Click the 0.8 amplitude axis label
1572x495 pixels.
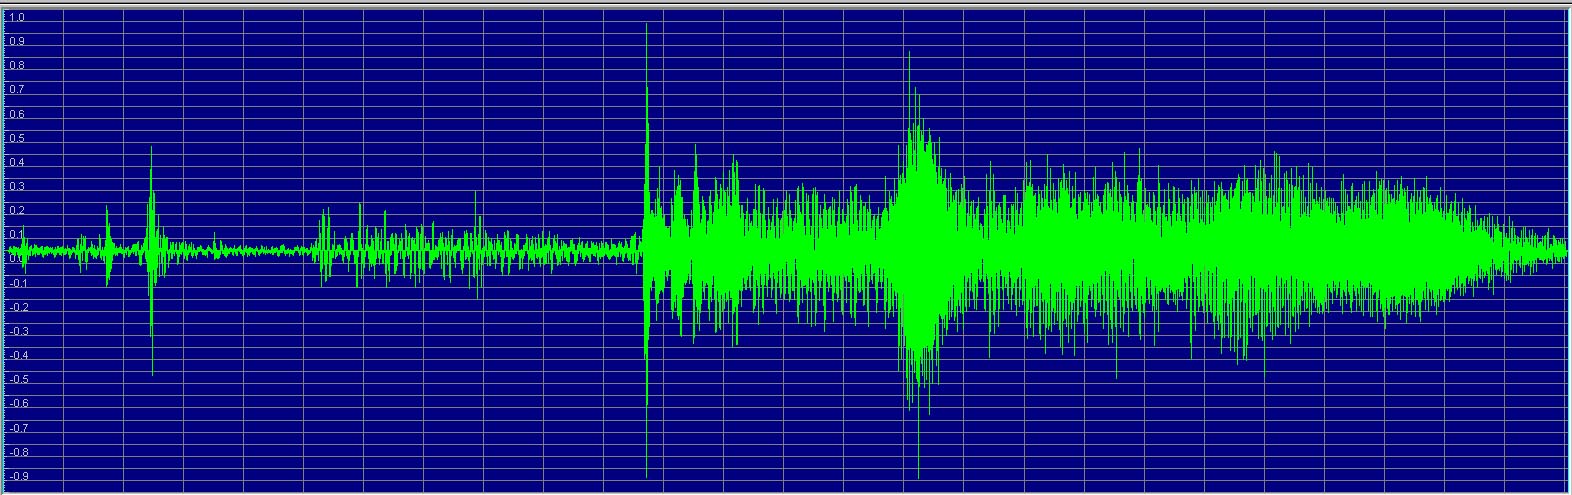click(x=17, y=66)
